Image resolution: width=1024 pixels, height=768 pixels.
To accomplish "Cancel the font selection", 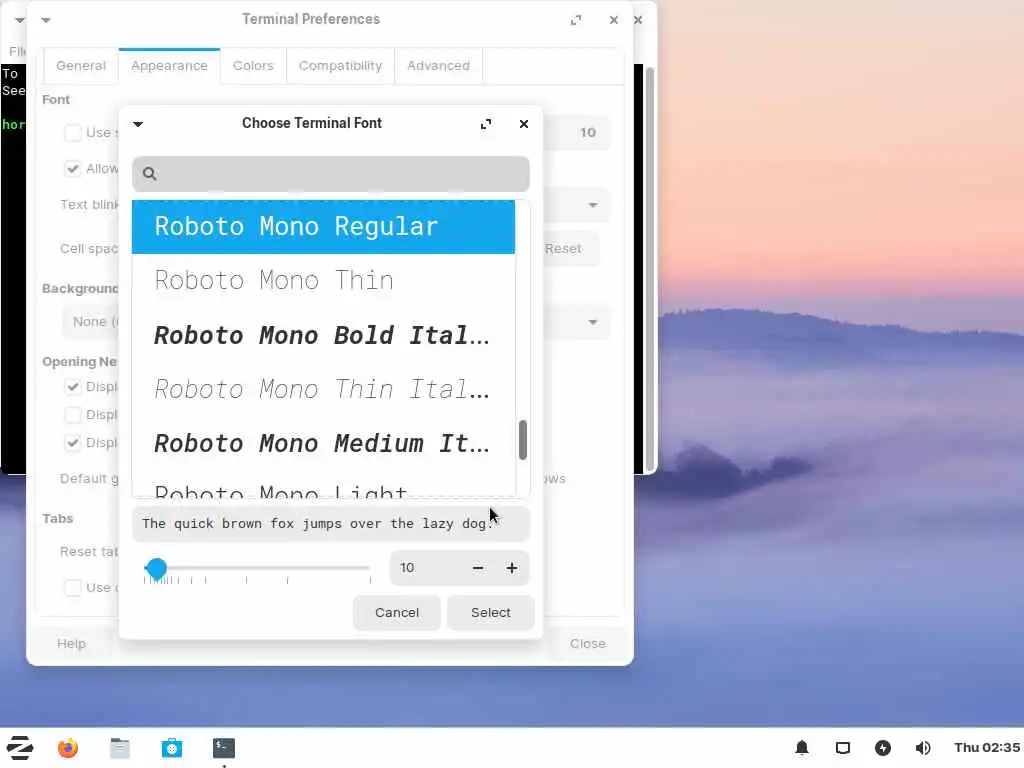I will (396, 613).
